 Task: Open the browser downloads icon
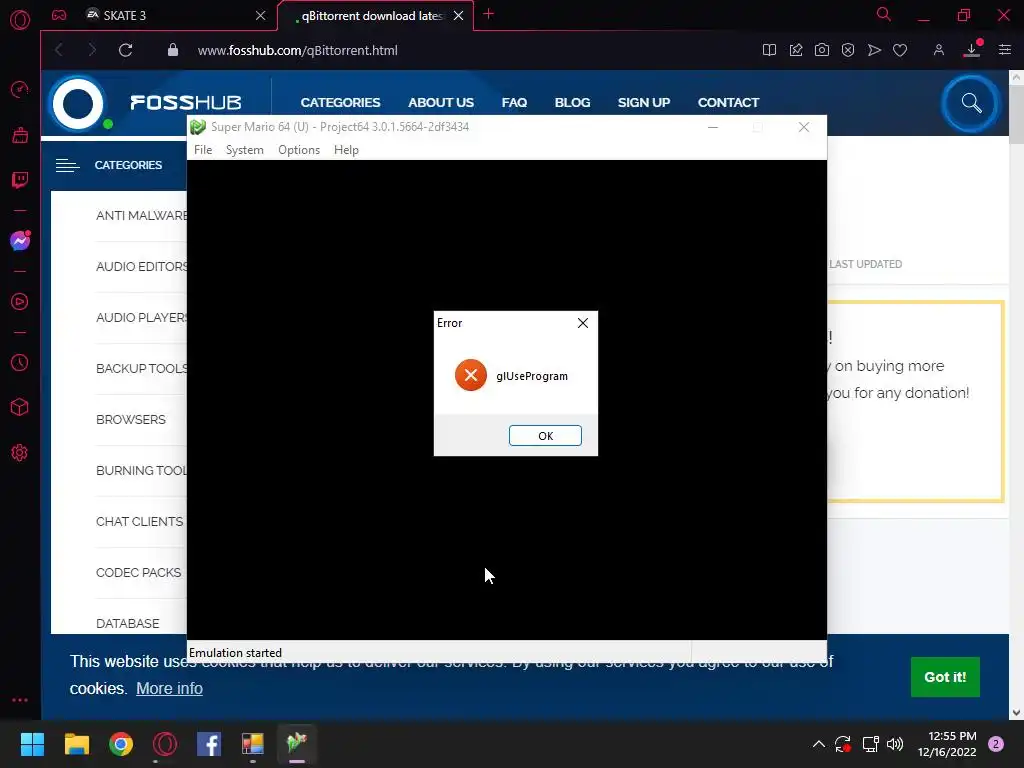click(972, 49)
